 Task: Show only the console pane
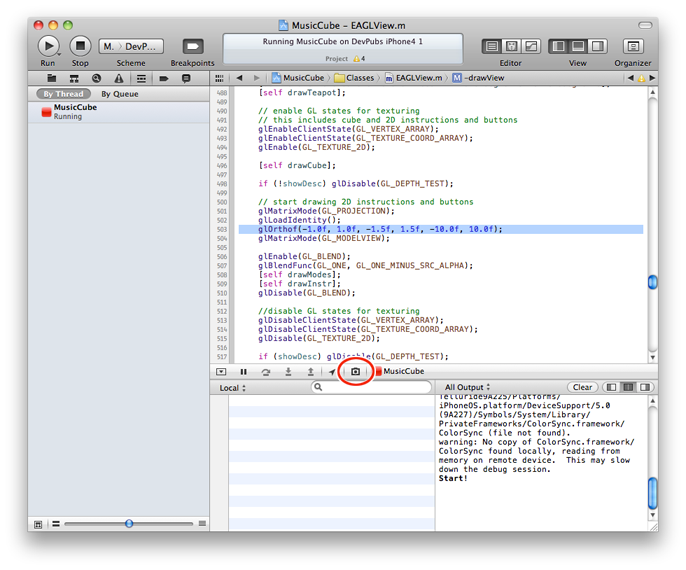[x=645, y=387]
